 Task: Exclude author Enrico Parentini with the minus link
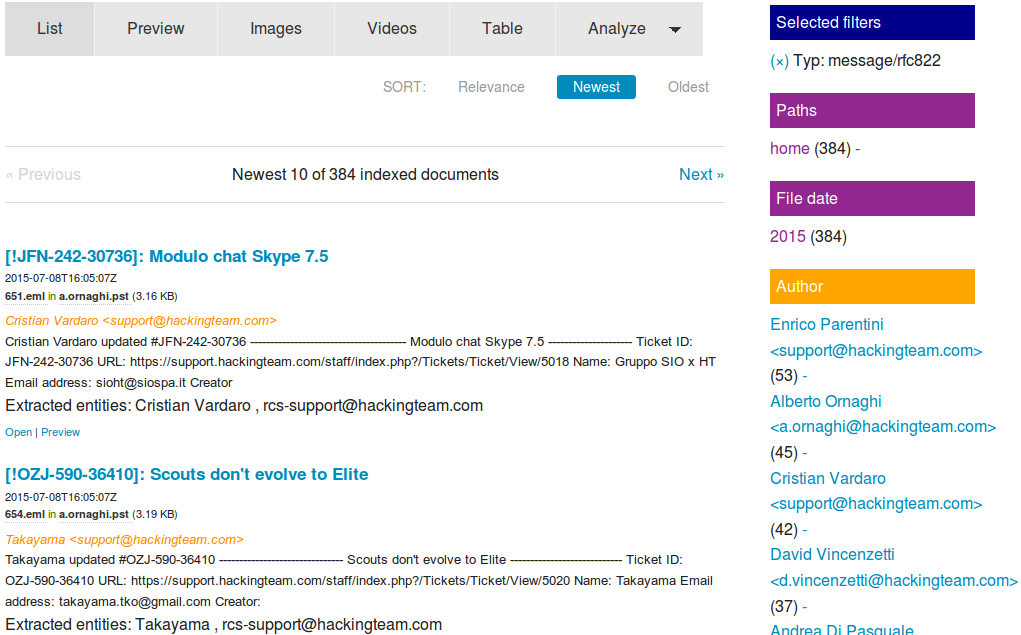pyautogui.click(x=805, y=376)
